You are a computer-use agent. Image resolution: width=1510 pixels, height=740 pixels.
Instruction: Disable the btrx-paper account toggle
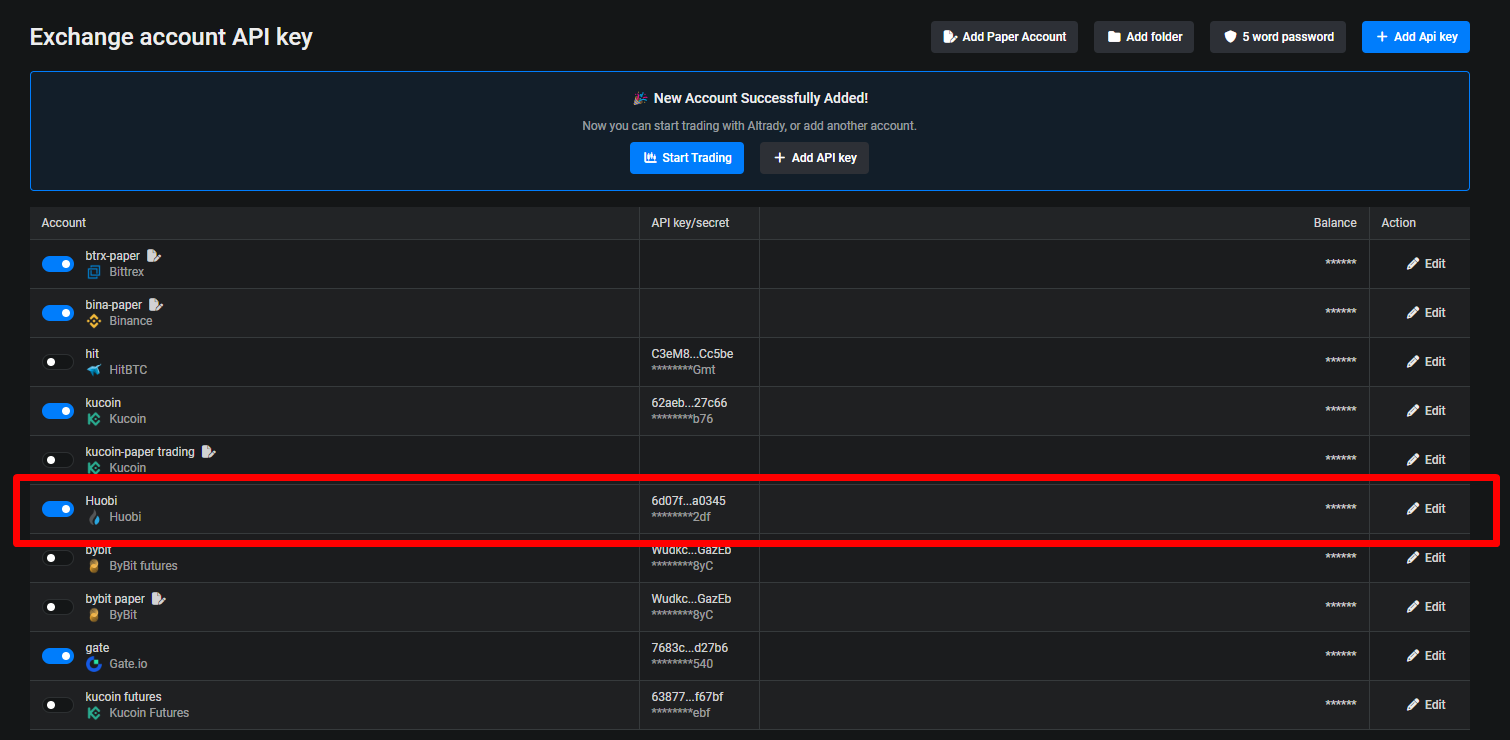pyautogui.click(x=58, y=264)
